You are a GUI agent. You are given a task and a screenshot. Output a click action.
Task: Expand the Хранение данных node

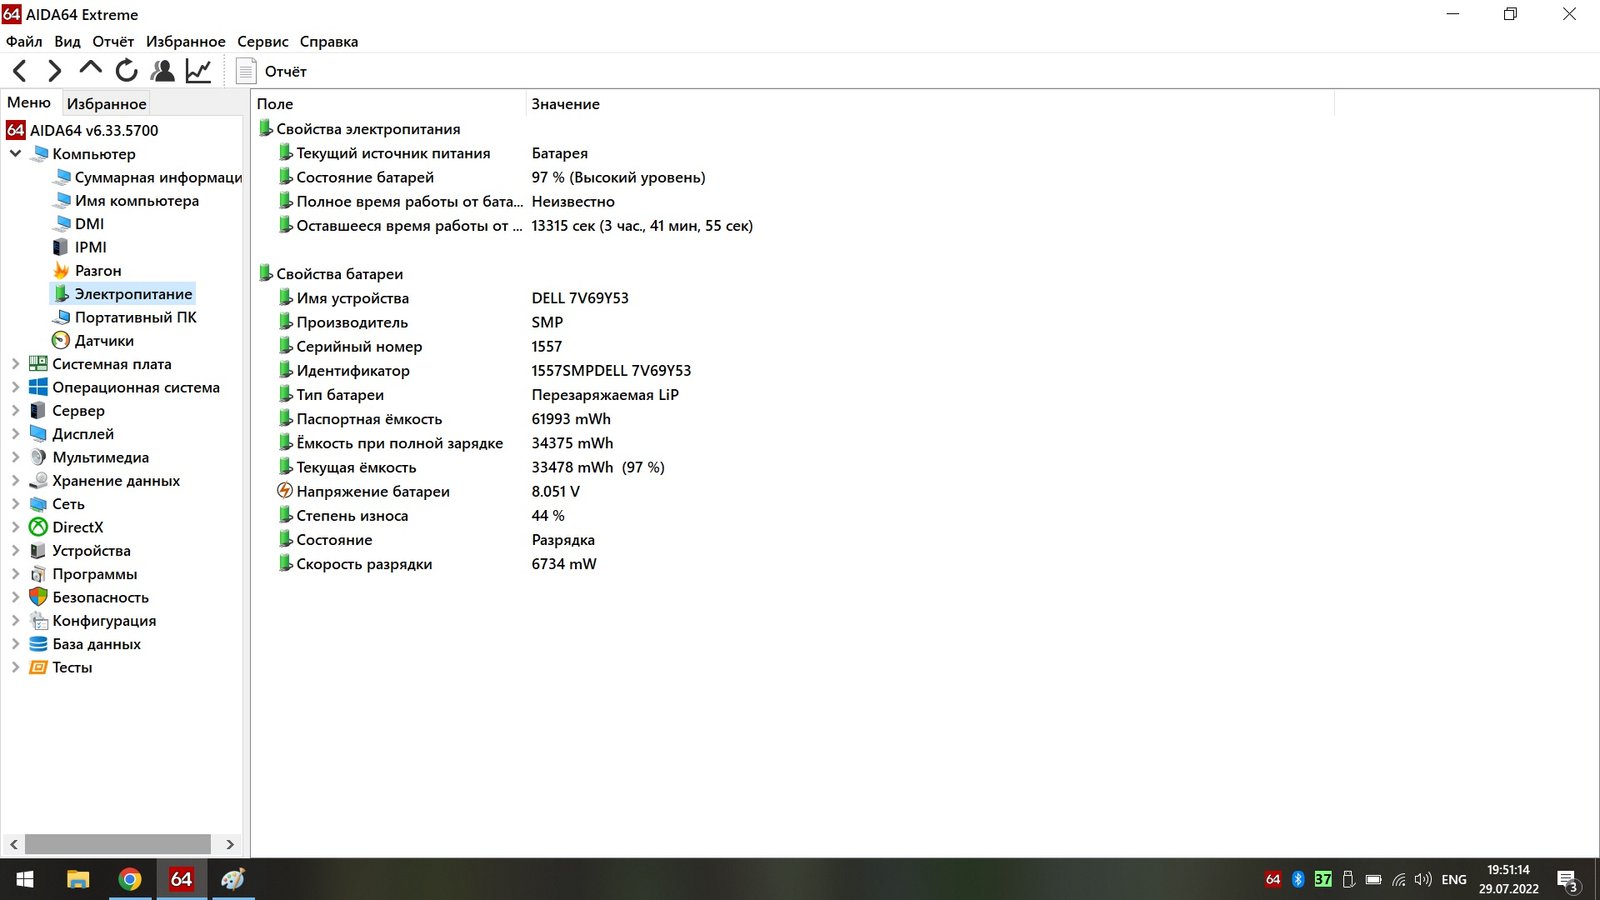(x=15, y=481)
